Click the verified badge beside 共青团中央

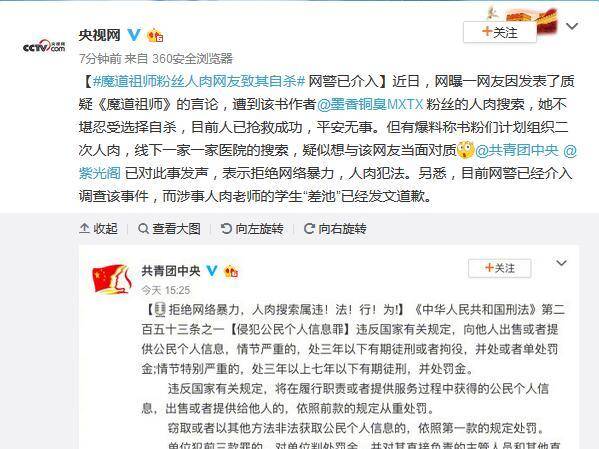click(x=212, y=271)
